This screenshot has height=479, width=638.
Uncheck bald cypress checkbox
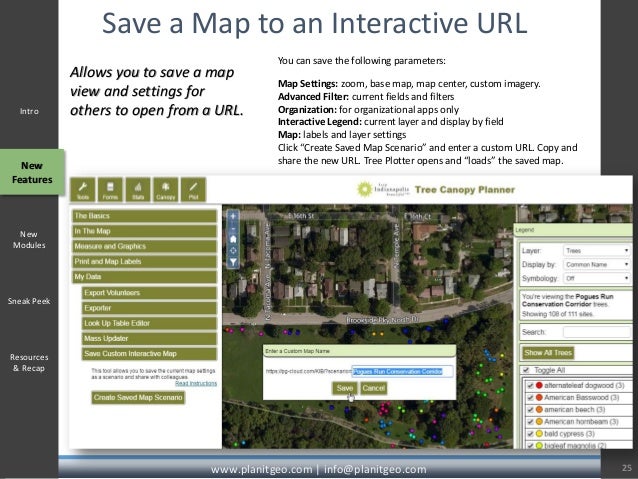point(531,434)
